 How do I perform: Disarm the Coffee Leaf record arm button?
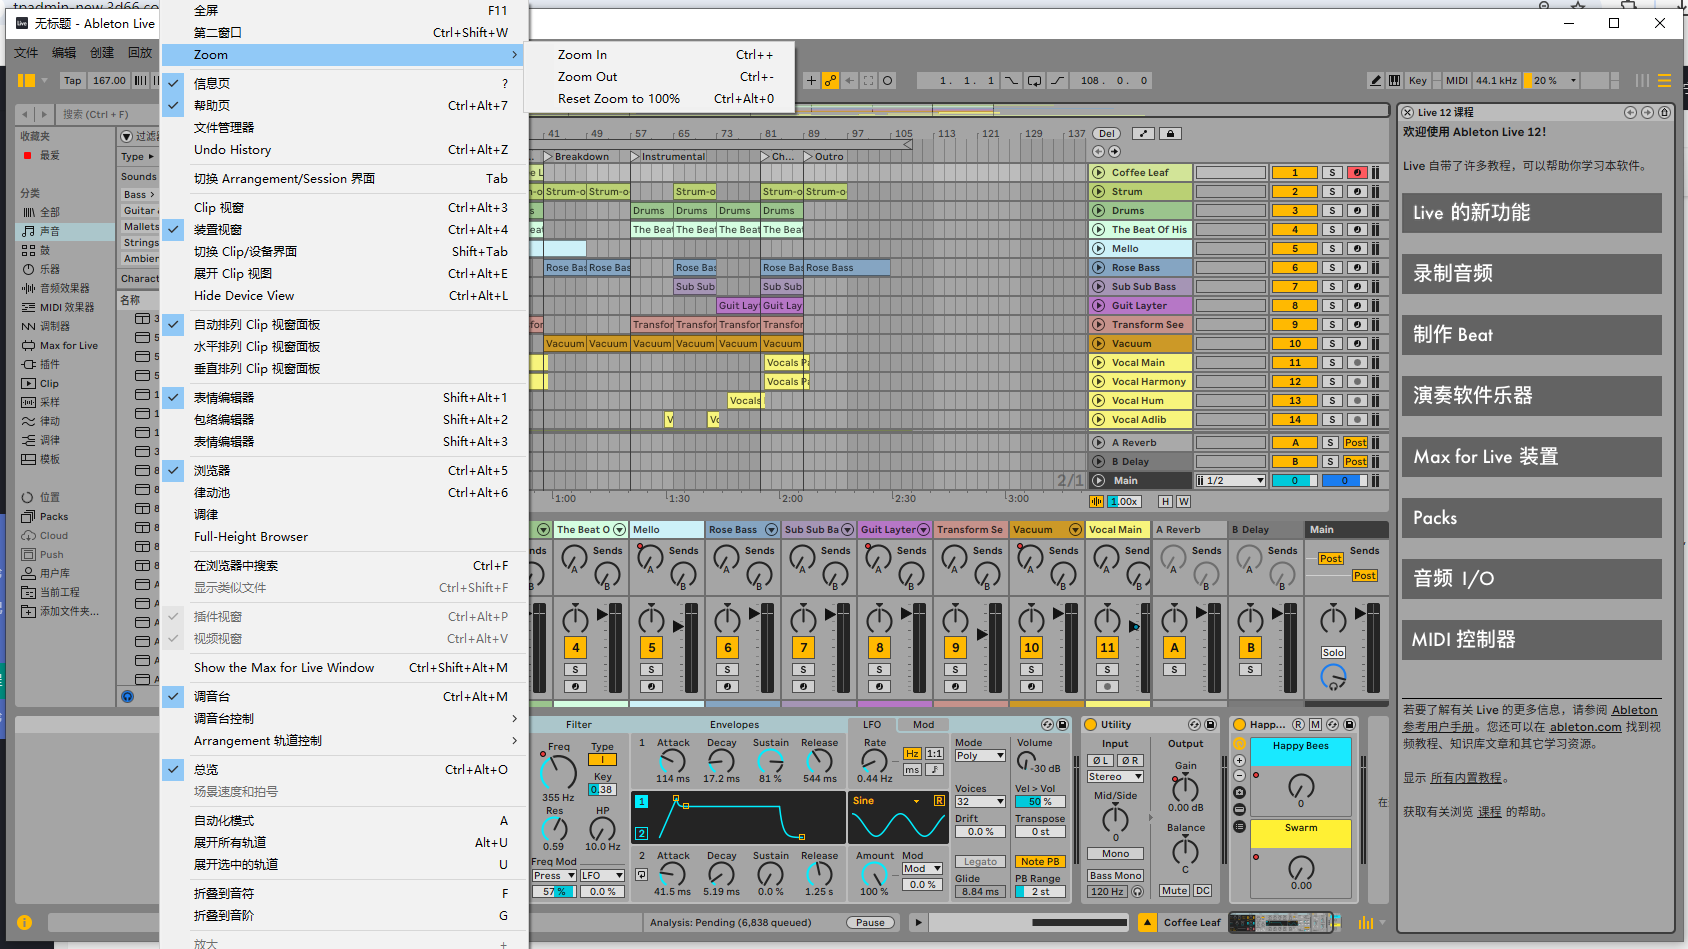coord(1357,173)
